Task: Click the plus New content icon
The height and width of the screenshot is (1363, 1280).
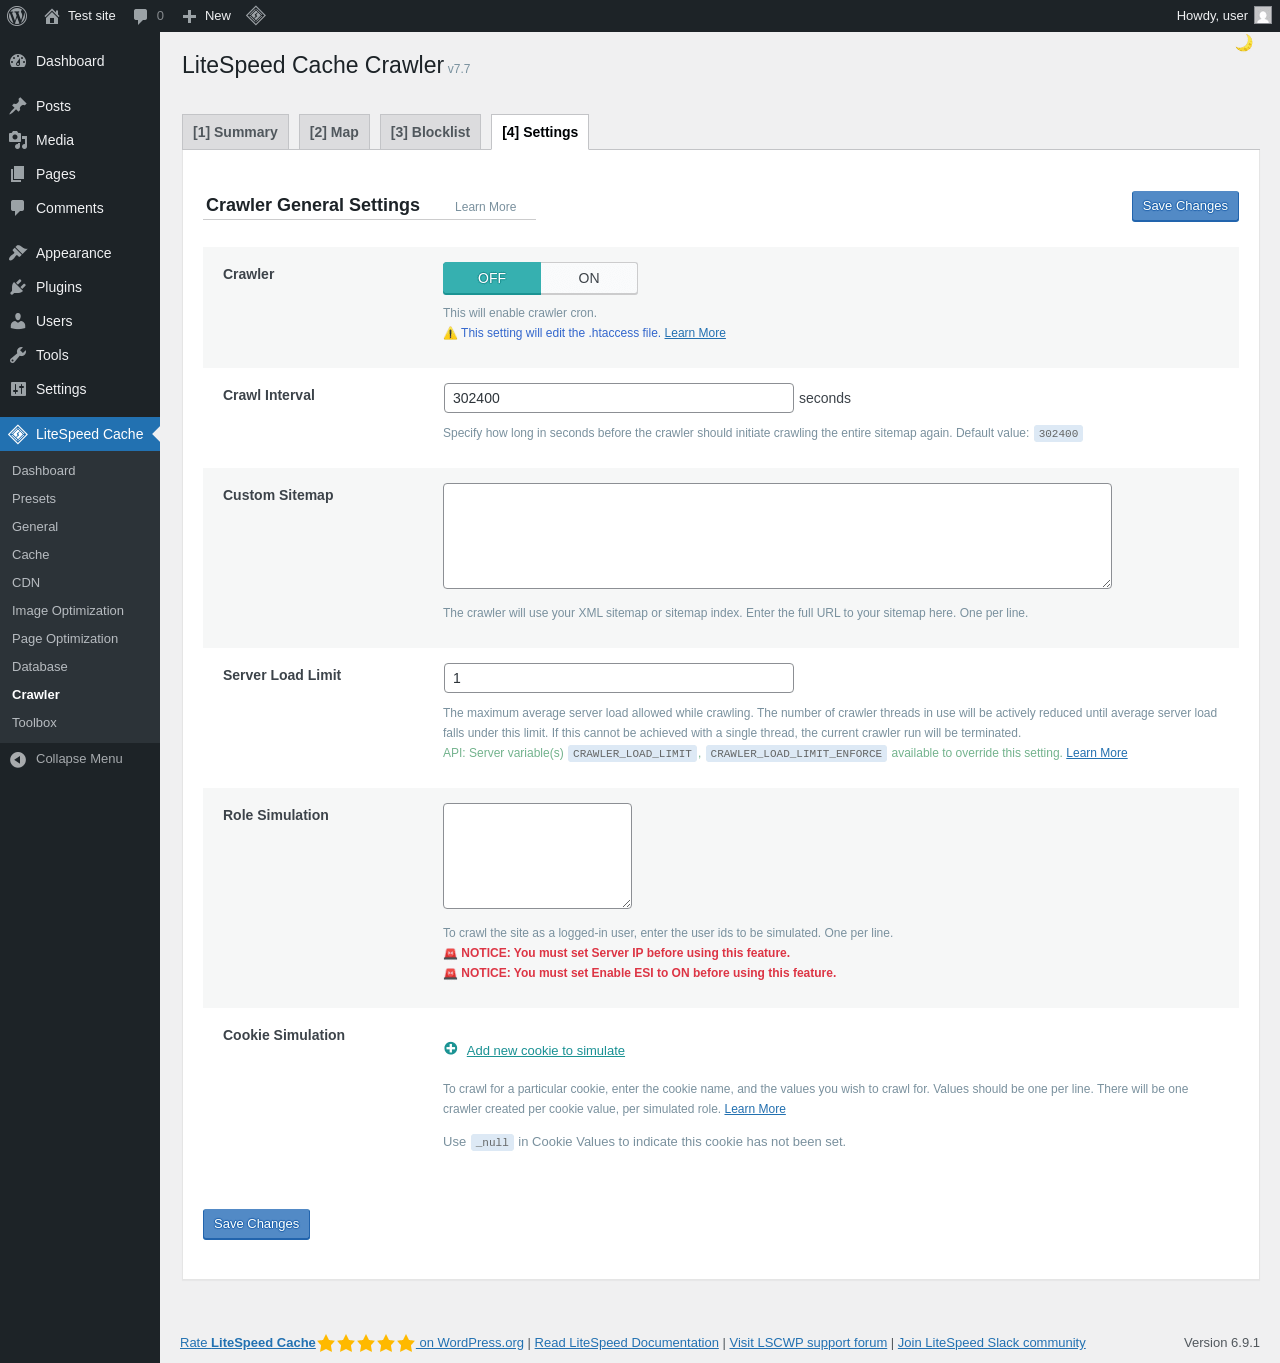Action: (189, 16)
